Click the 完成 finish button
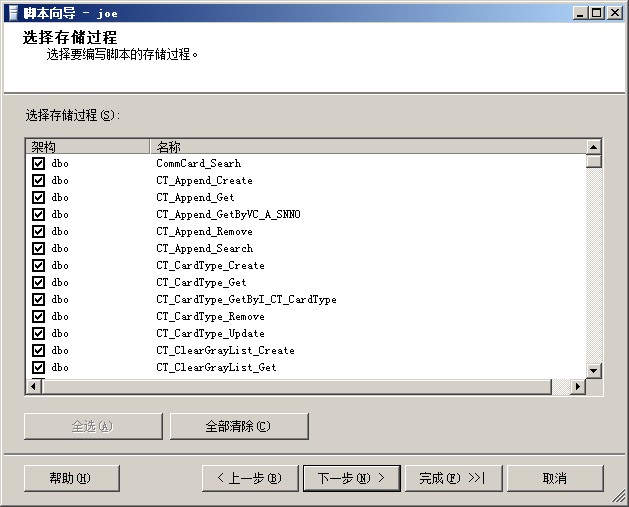This screenshot has width=629, height=507. coord(452,478)
